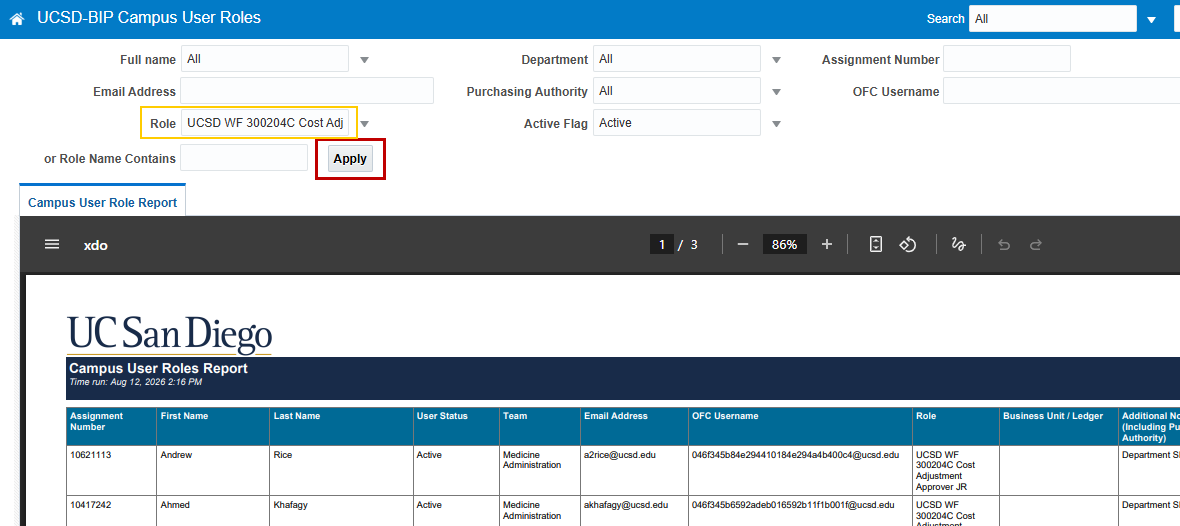Image resolution: width=1180 pixels, height=526 pixels.
Task: Click the Department combo box showing All
Action: tap(677, 59)
